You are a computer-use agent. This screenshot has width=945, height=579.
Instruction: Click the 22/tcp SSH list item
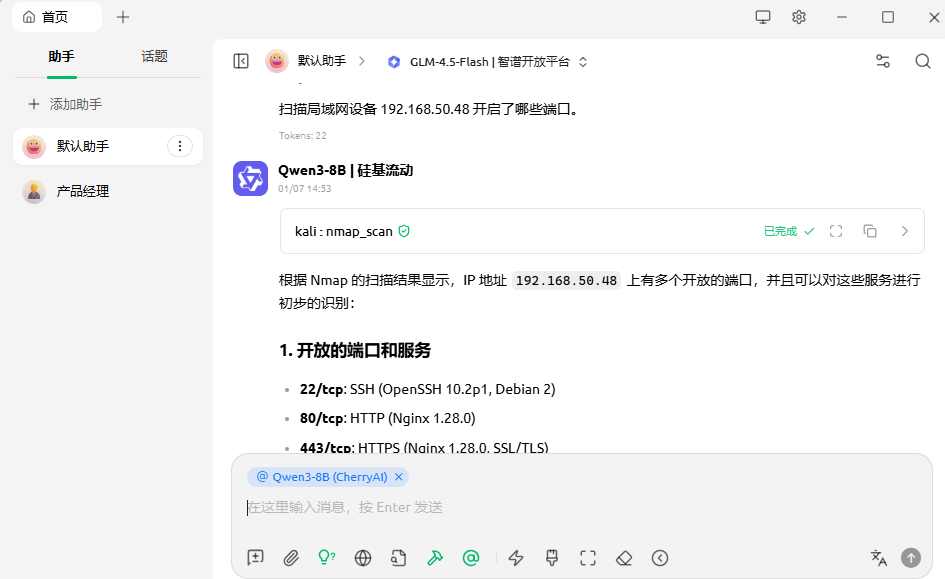(x=427, y=389)
